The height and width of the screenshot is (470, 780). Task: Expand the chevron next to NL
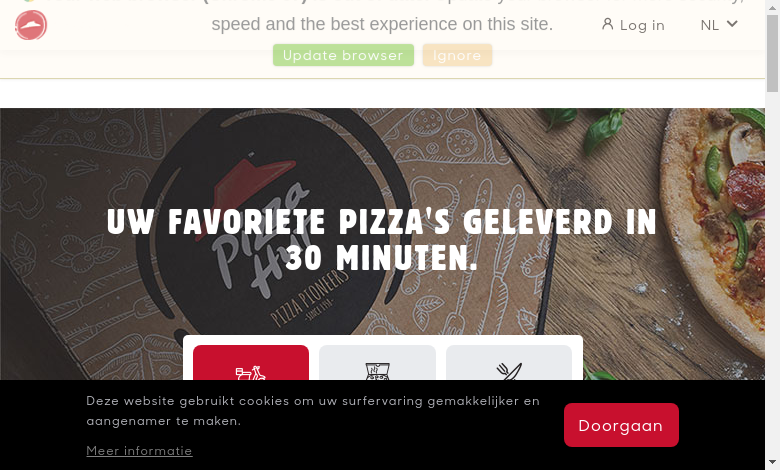[732, 23]
